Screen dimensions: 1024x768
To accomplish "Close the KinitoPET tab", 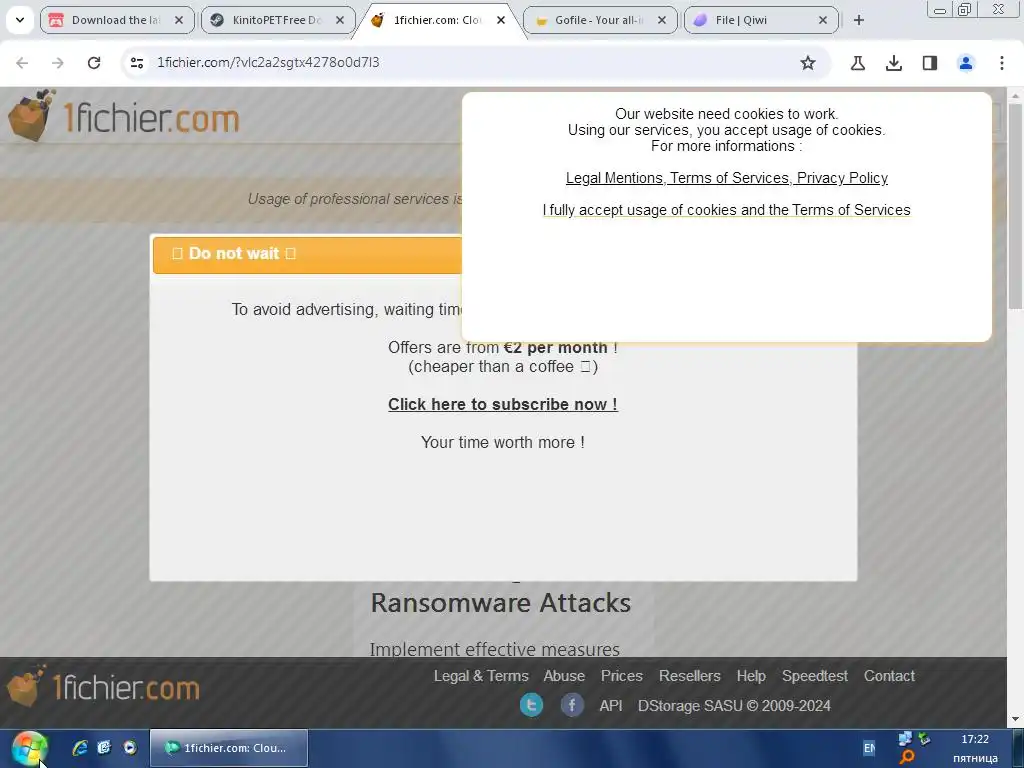I will 340,20.
